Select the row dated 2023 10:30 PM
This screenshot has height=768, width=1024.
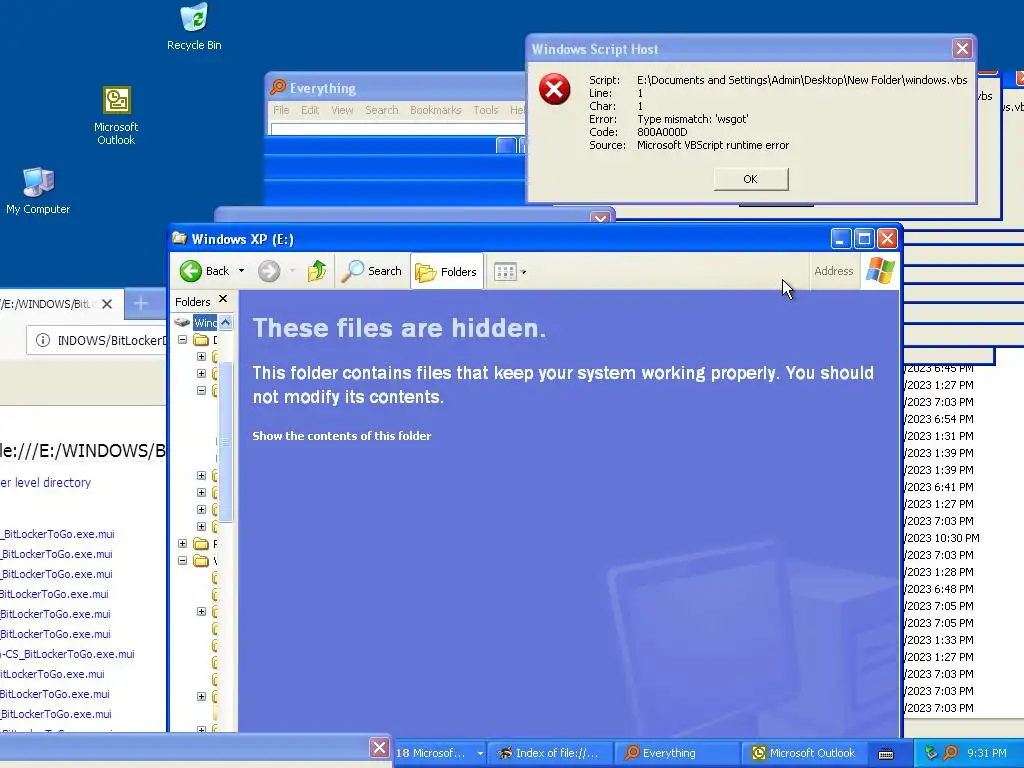(x=942, y=538)
